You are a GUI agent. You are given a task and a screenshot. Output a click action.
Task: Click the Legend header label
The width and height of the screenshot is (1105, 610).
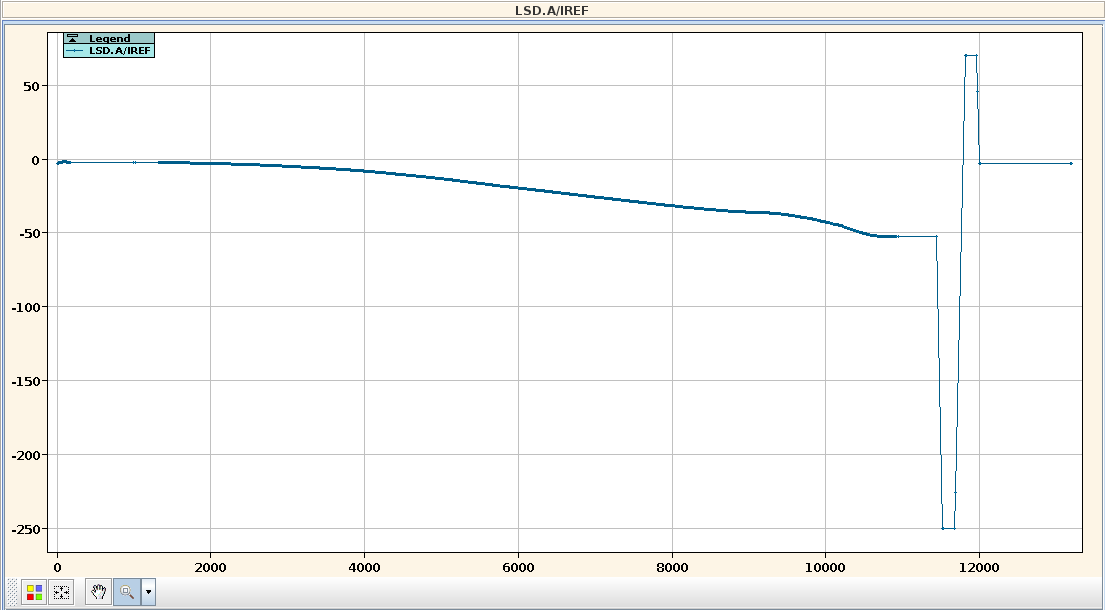[109, 38]
